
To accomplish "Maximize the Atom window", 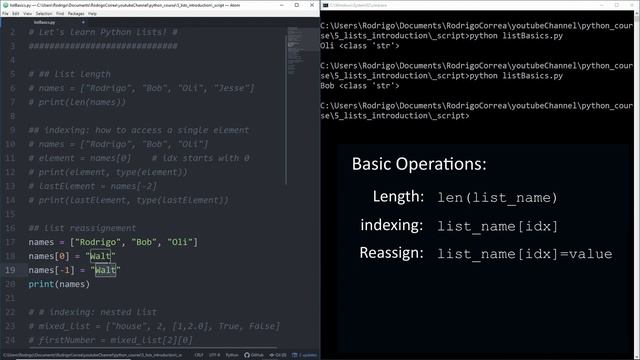I will click(297, 5).
